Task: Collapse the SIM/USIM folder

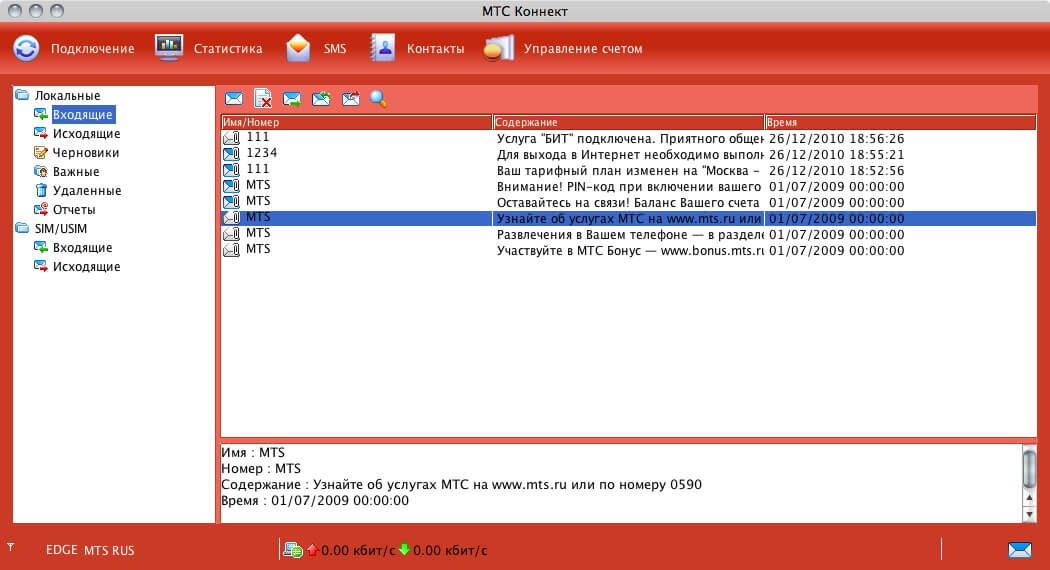Action: point(22,228)
